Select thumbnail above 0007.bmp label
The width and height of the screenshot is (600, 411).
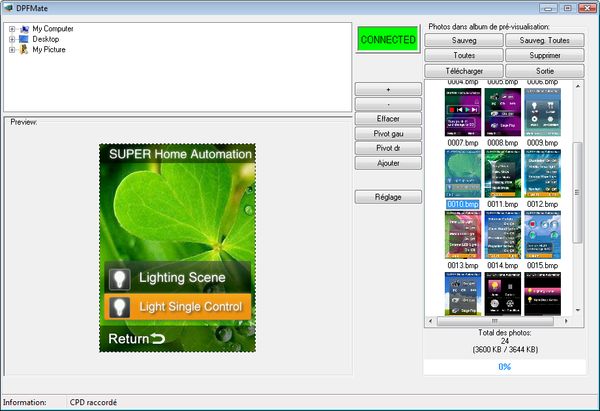(463, 112)
